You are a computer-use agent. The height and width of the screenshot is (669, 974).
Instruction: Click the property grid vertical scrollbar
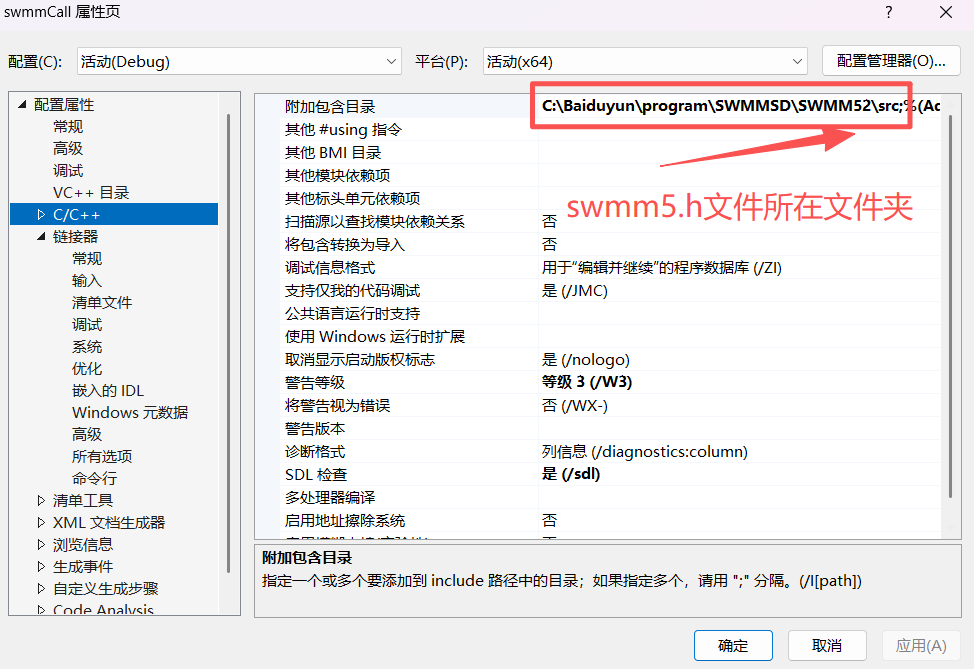(x=950, y=307)
